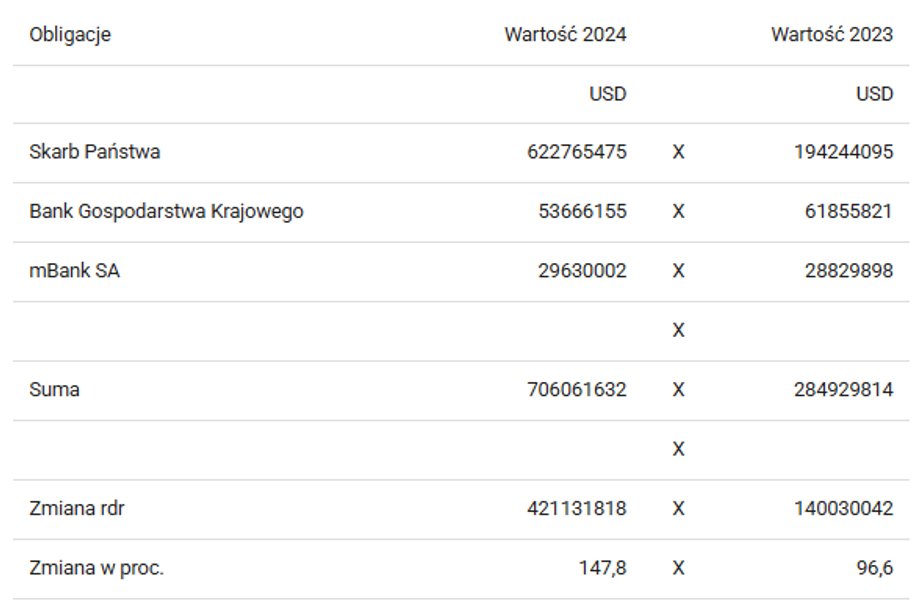This screenshot has width=920, height=610.
Task: Click the Obligacje column header
Action: [70, 35]
